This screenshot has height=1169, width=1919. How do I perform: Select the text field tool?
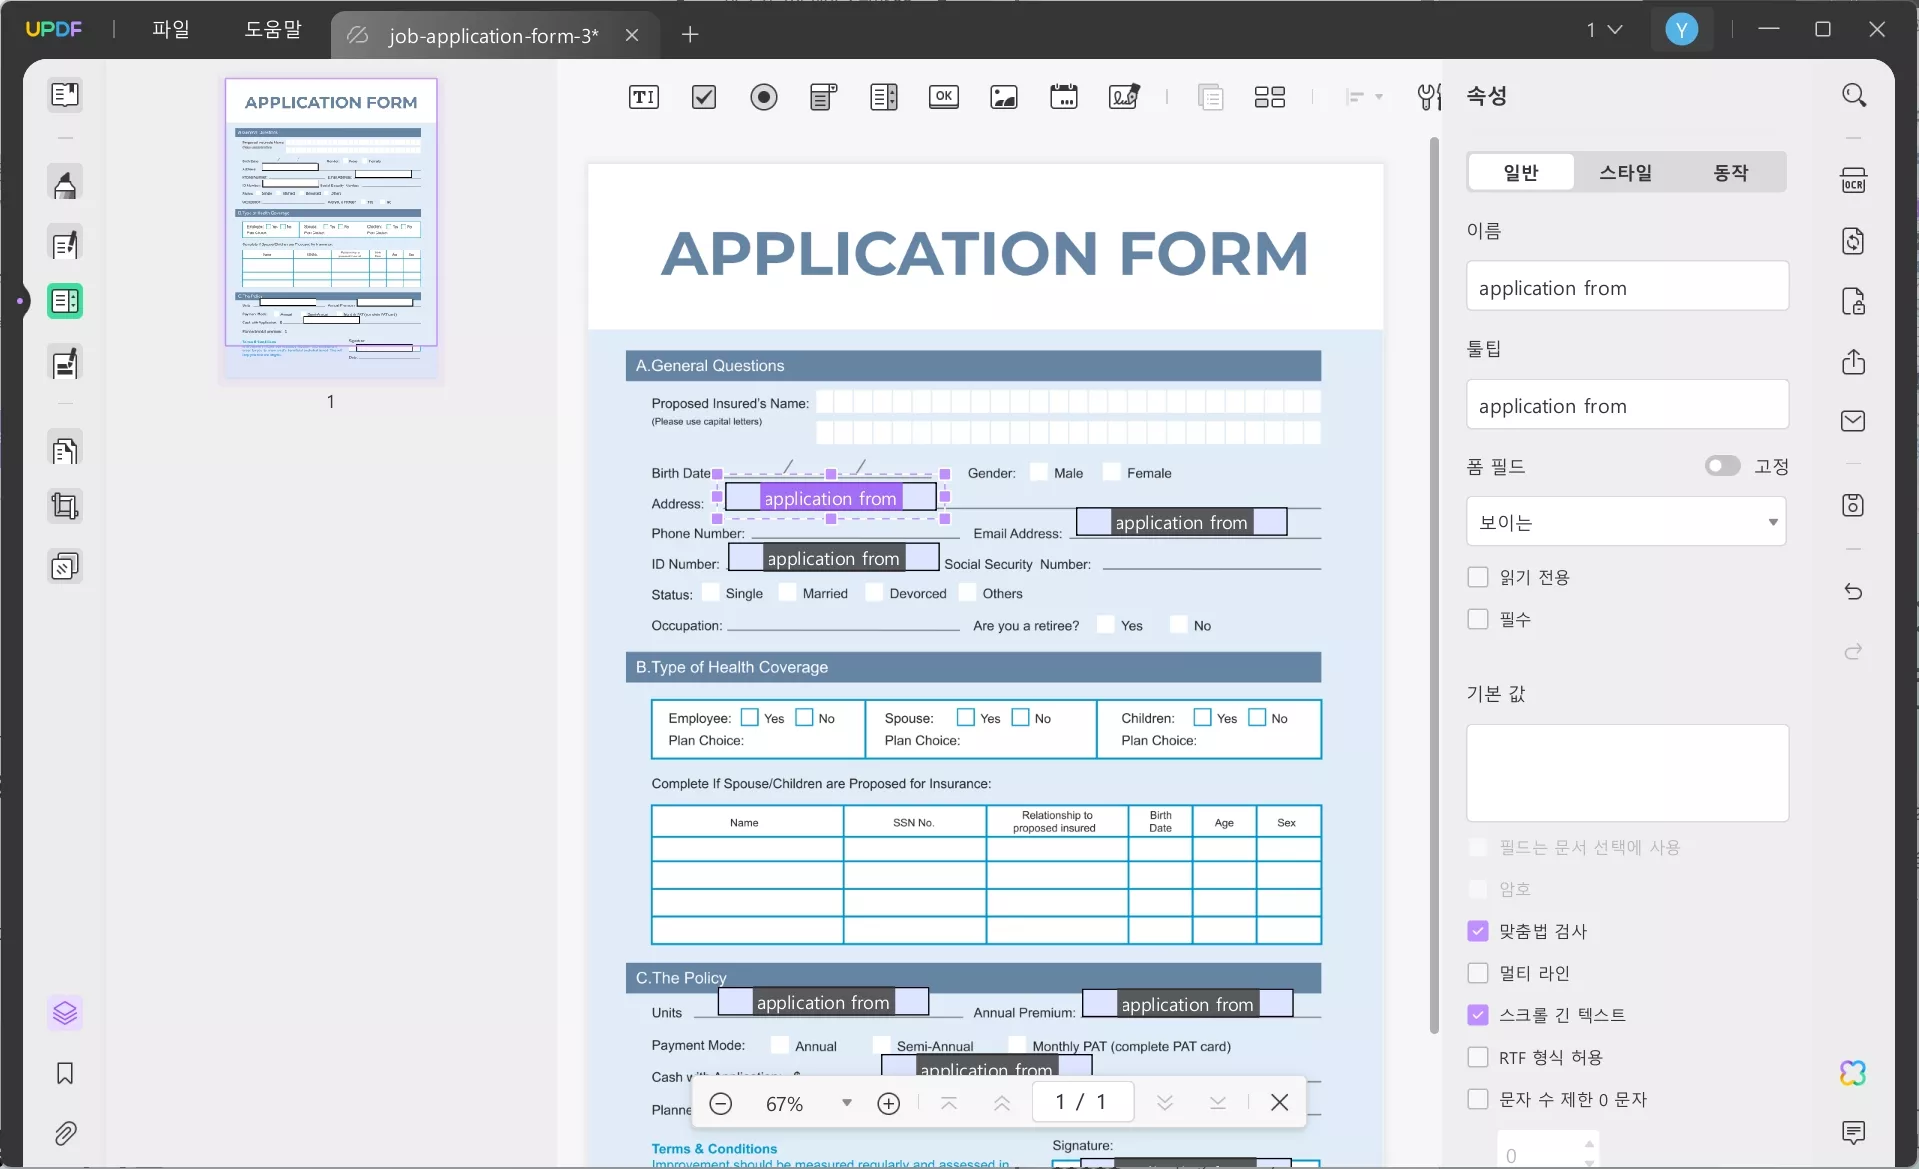[644, 97]
